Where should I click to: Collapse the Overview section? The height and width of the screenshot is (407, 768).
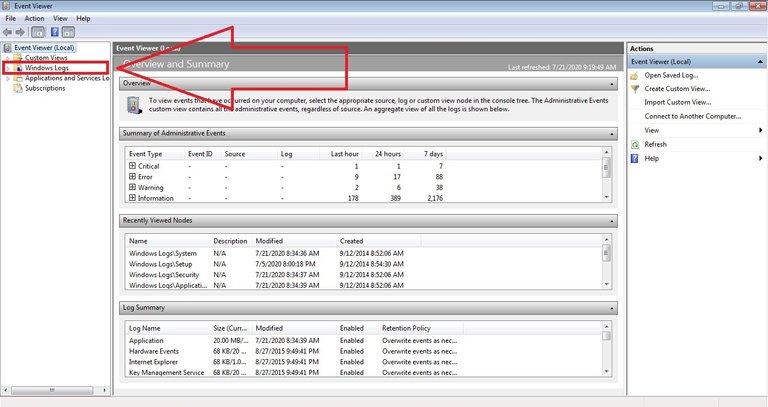coord(612,84)
